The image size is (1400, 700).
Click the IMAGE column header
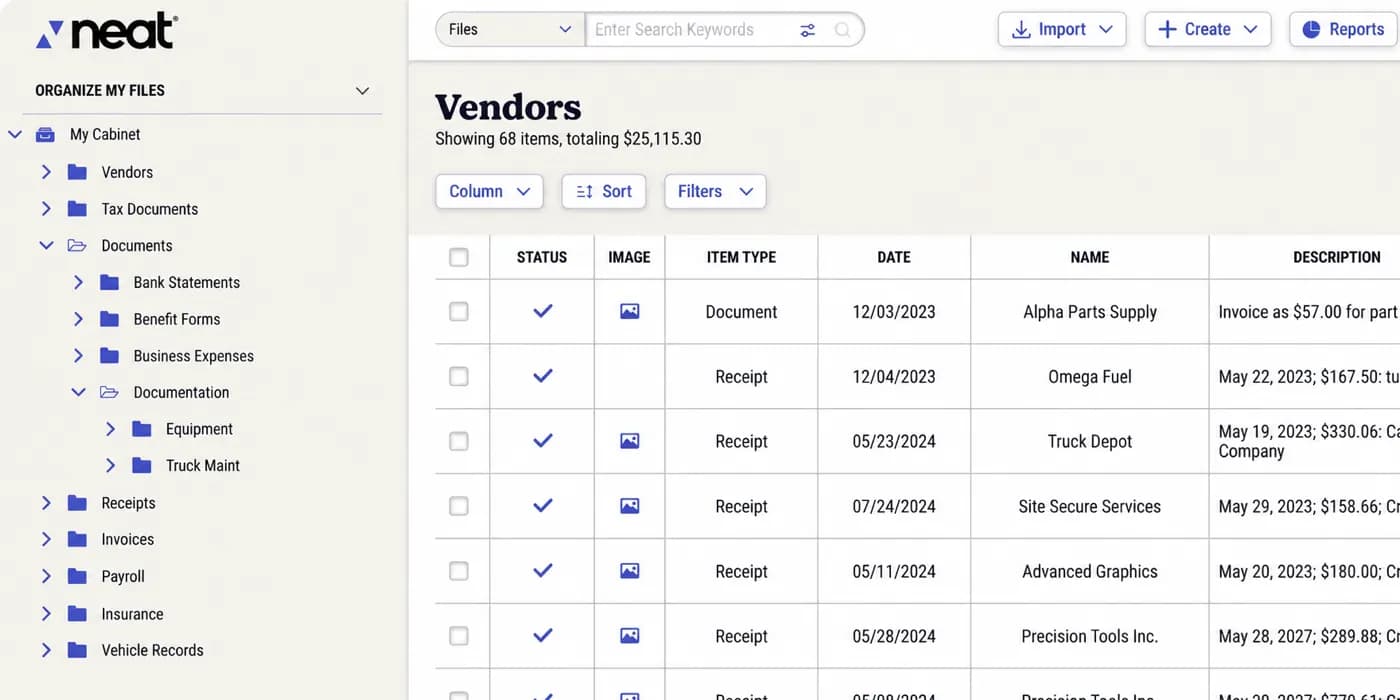click(629, 257)
